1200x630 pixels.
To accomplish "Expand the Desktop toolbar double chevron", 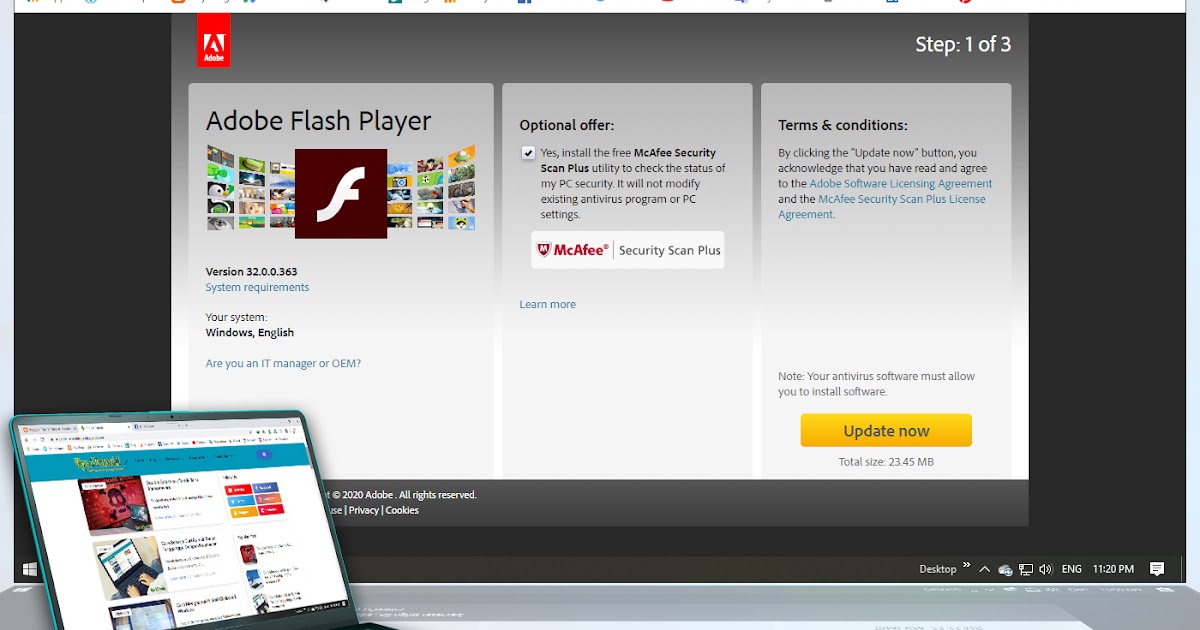I will coord(967,566).
